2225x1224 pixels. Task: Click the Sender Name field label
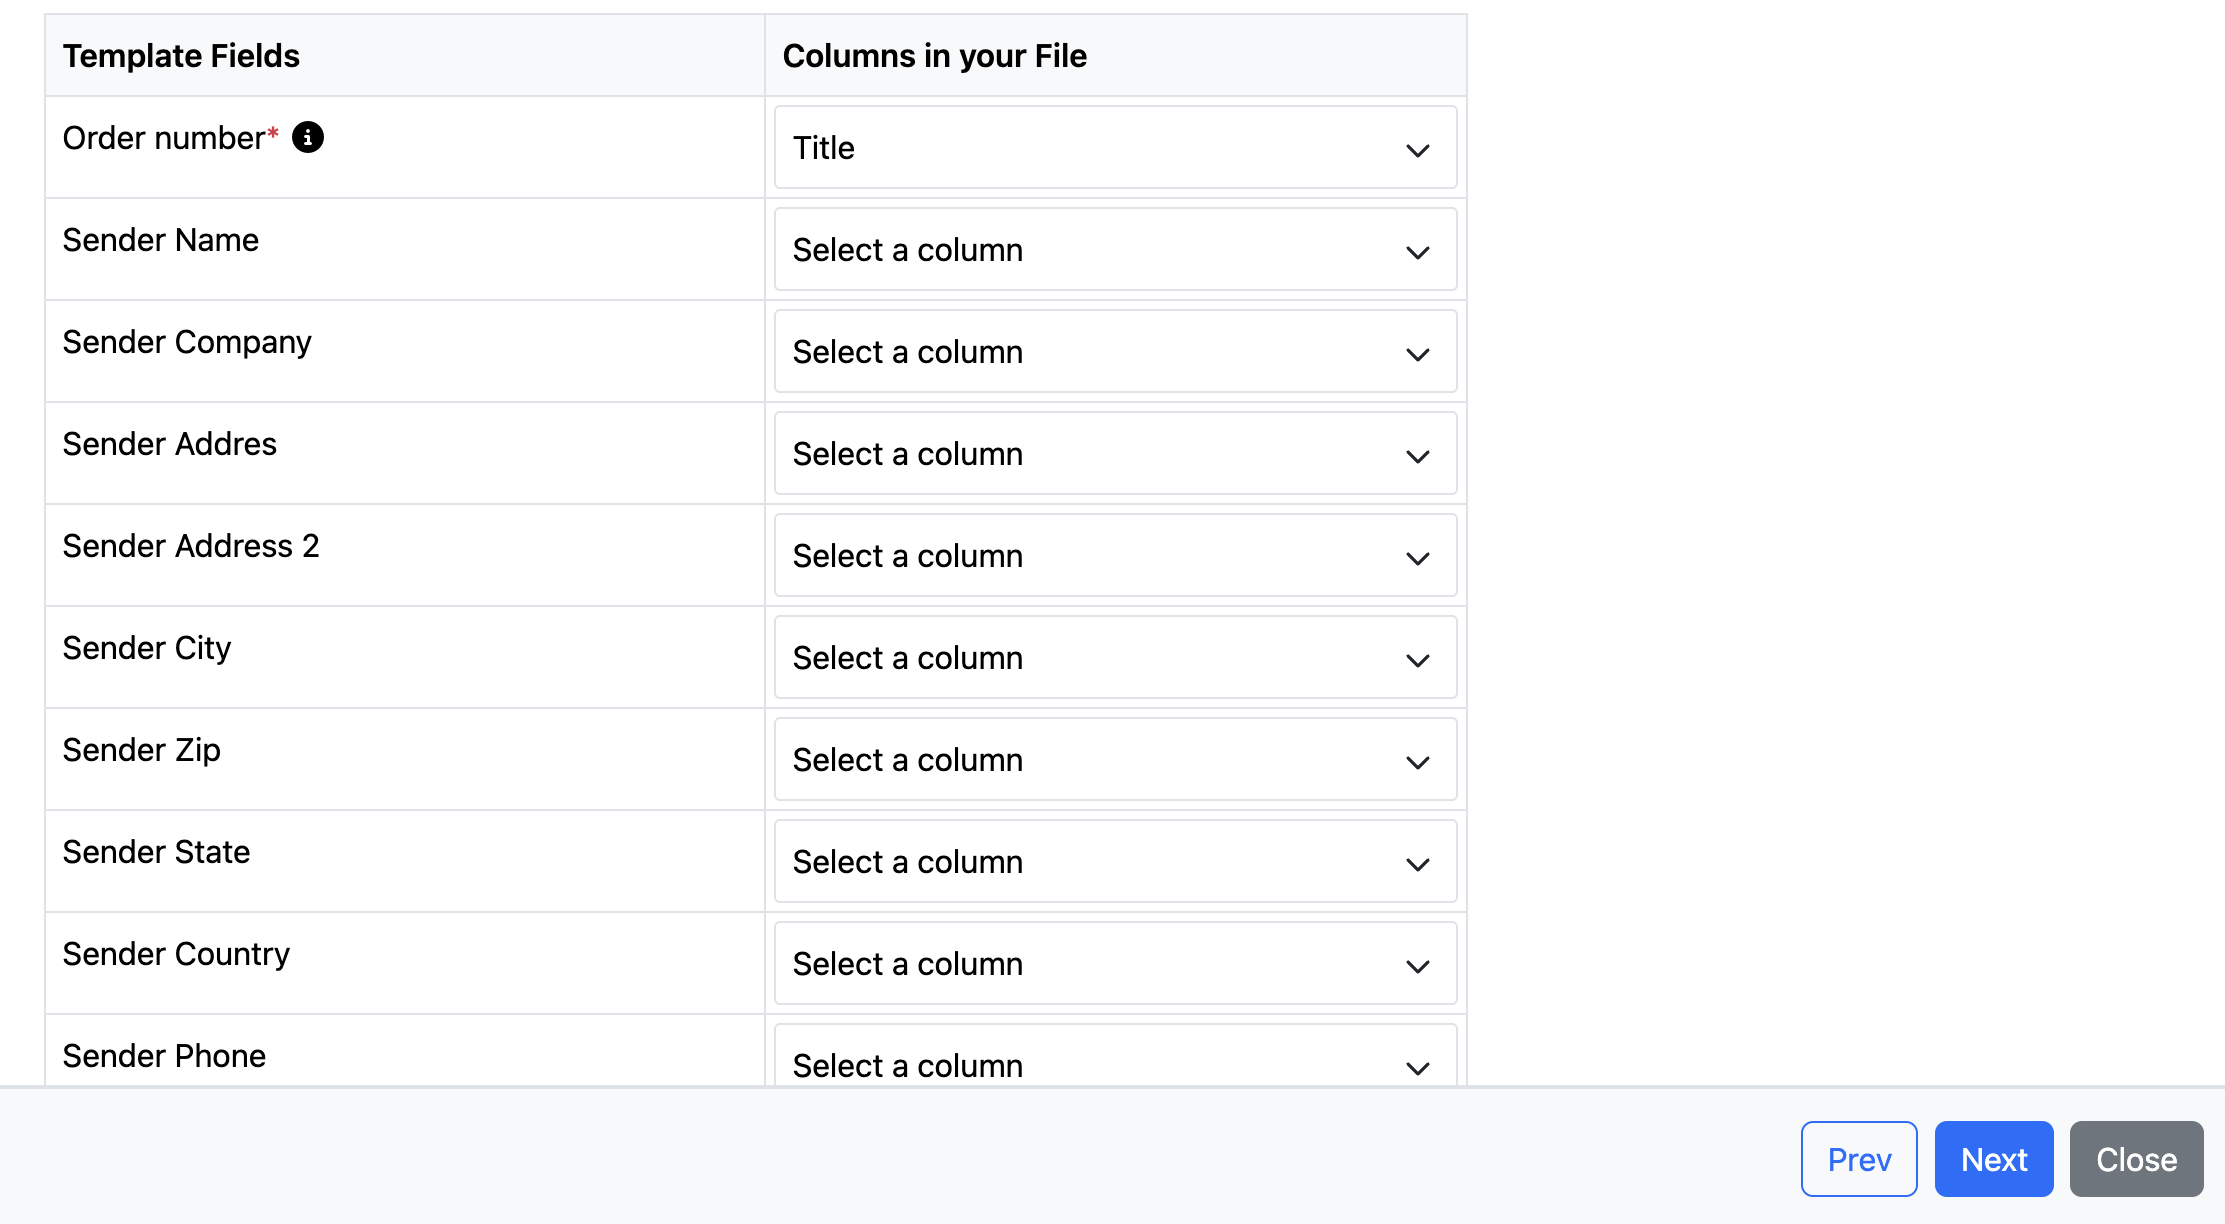click(161, 240)
